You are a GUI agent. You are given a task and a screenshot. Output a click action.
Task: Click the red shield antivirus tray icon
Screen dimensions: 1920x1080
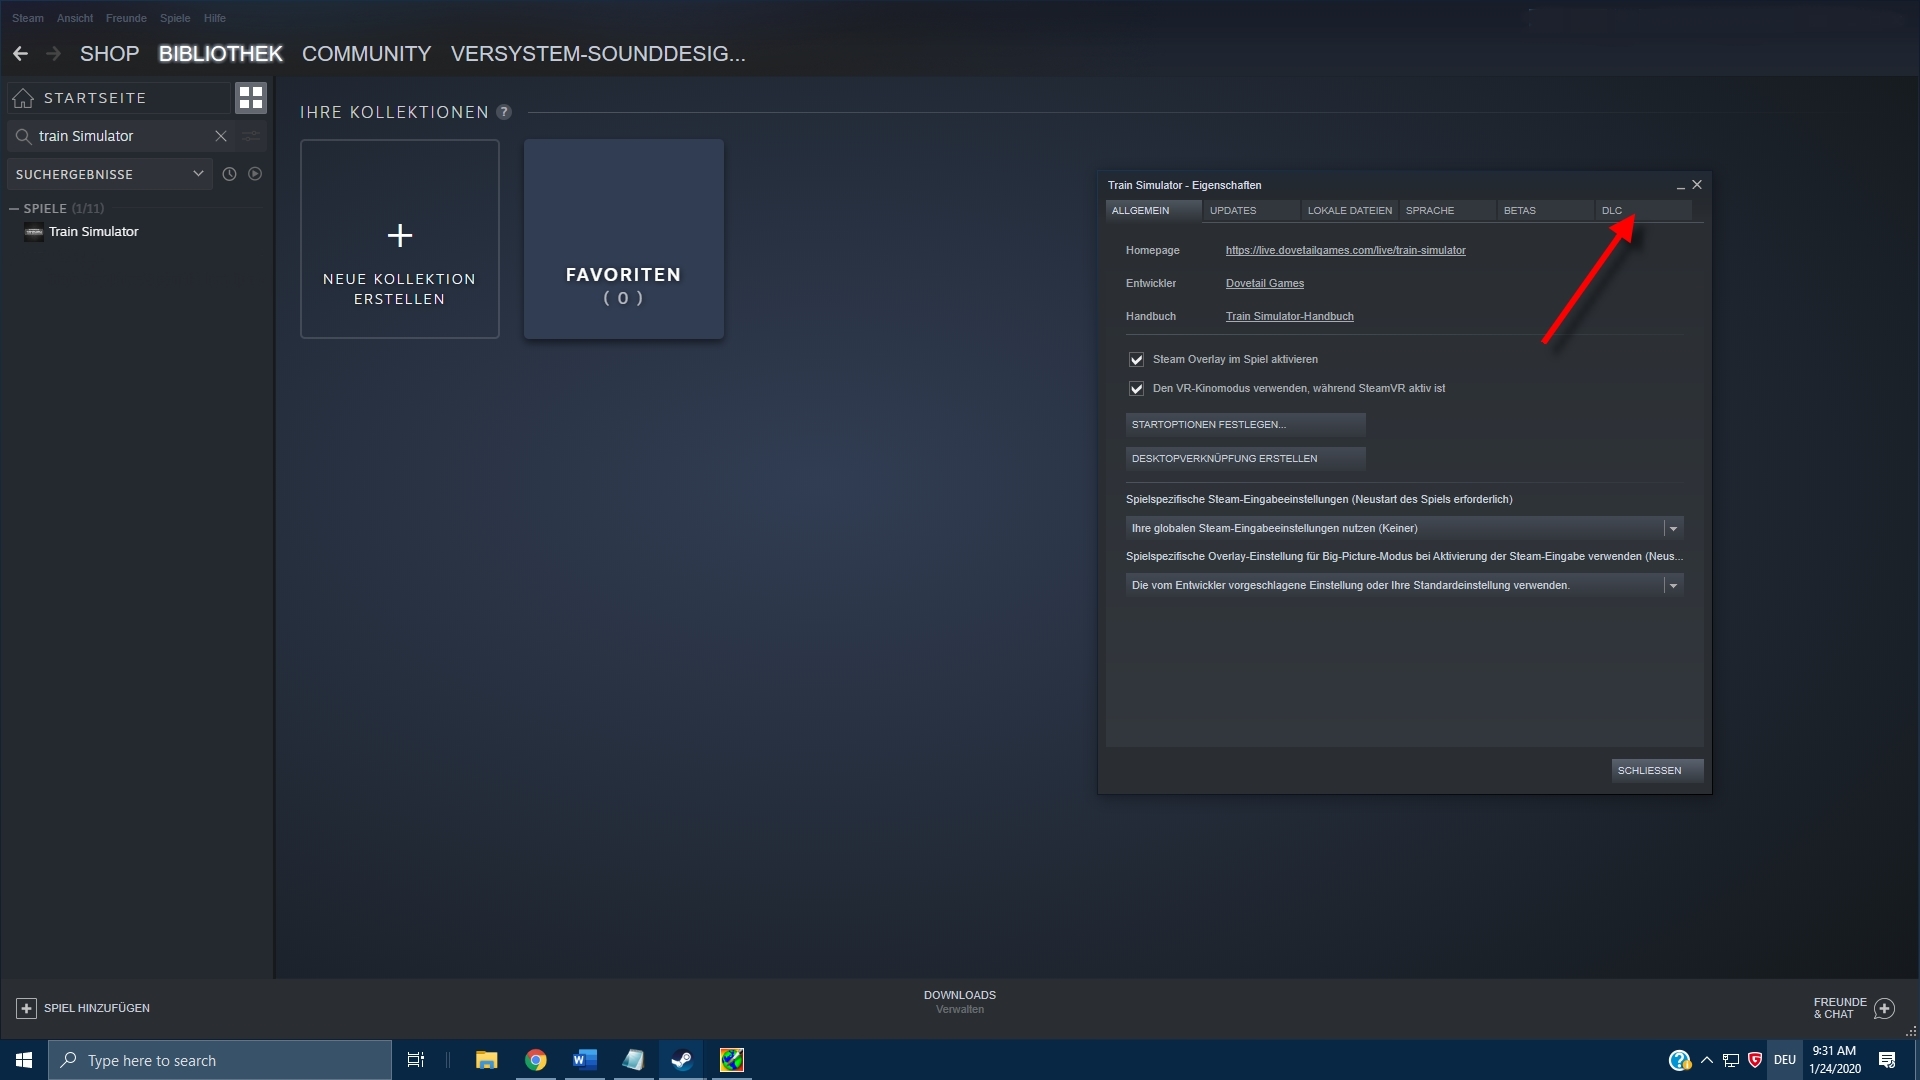1755,1060
